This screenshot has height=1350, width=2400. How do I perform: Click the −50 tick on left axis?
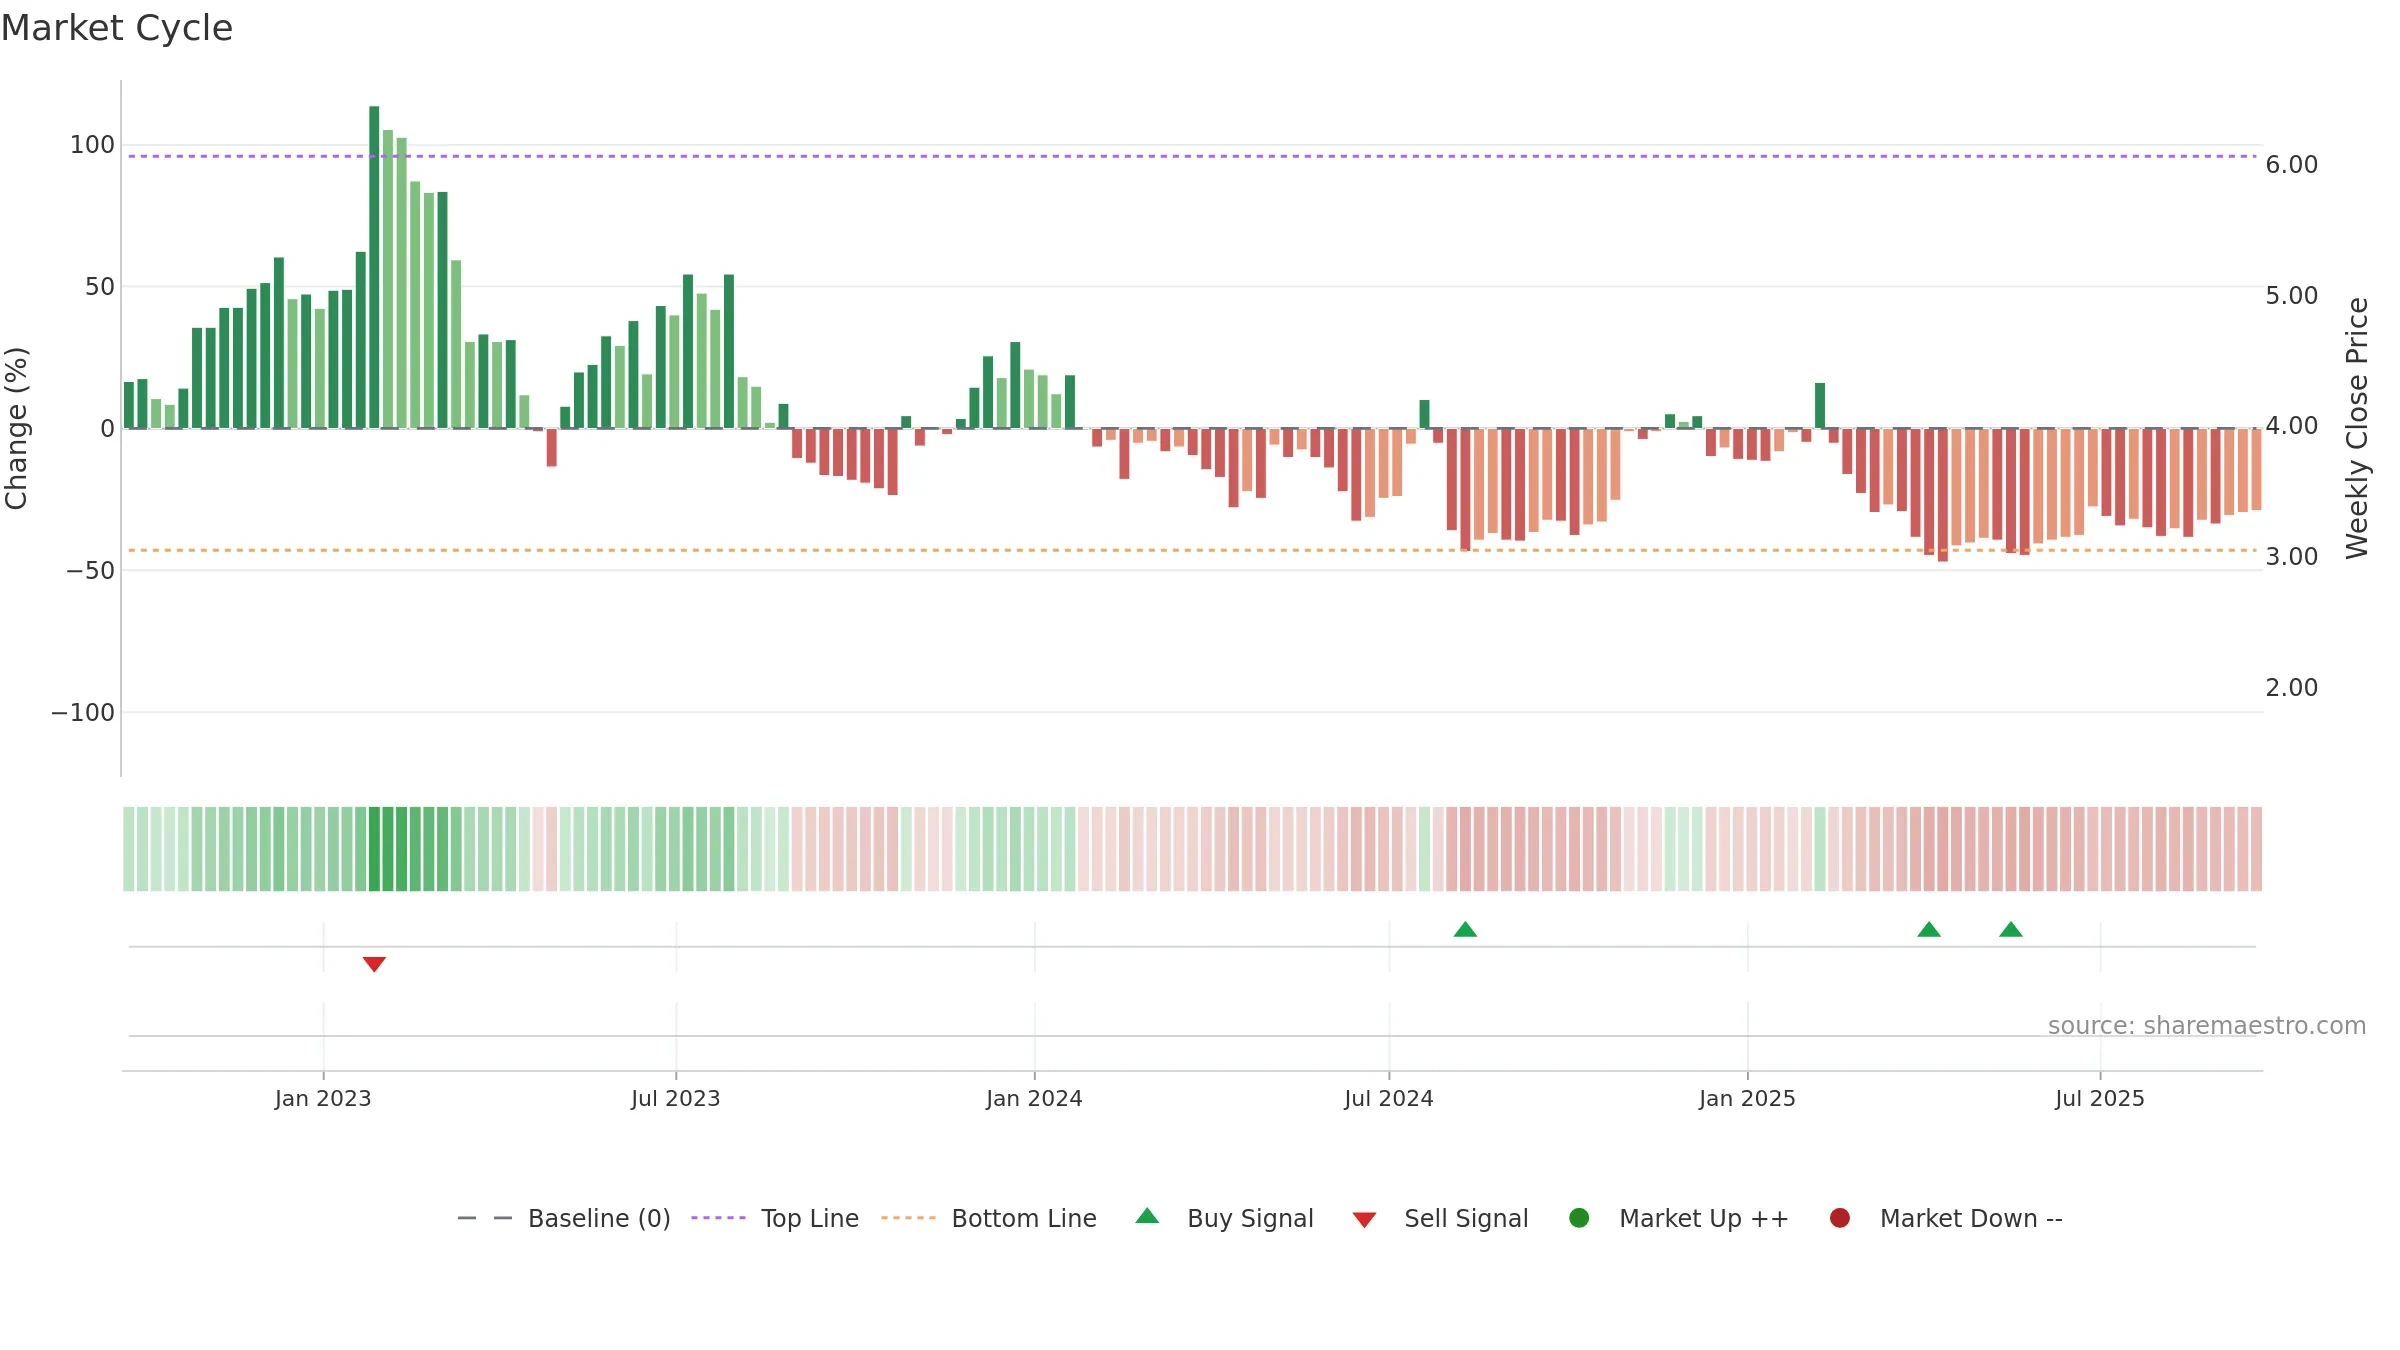[91, 571]
